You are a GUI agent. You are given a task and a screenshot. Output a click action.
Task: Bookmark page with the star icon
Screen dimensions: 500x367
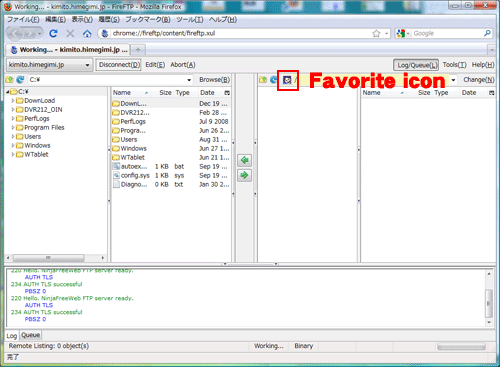point(376,33)
